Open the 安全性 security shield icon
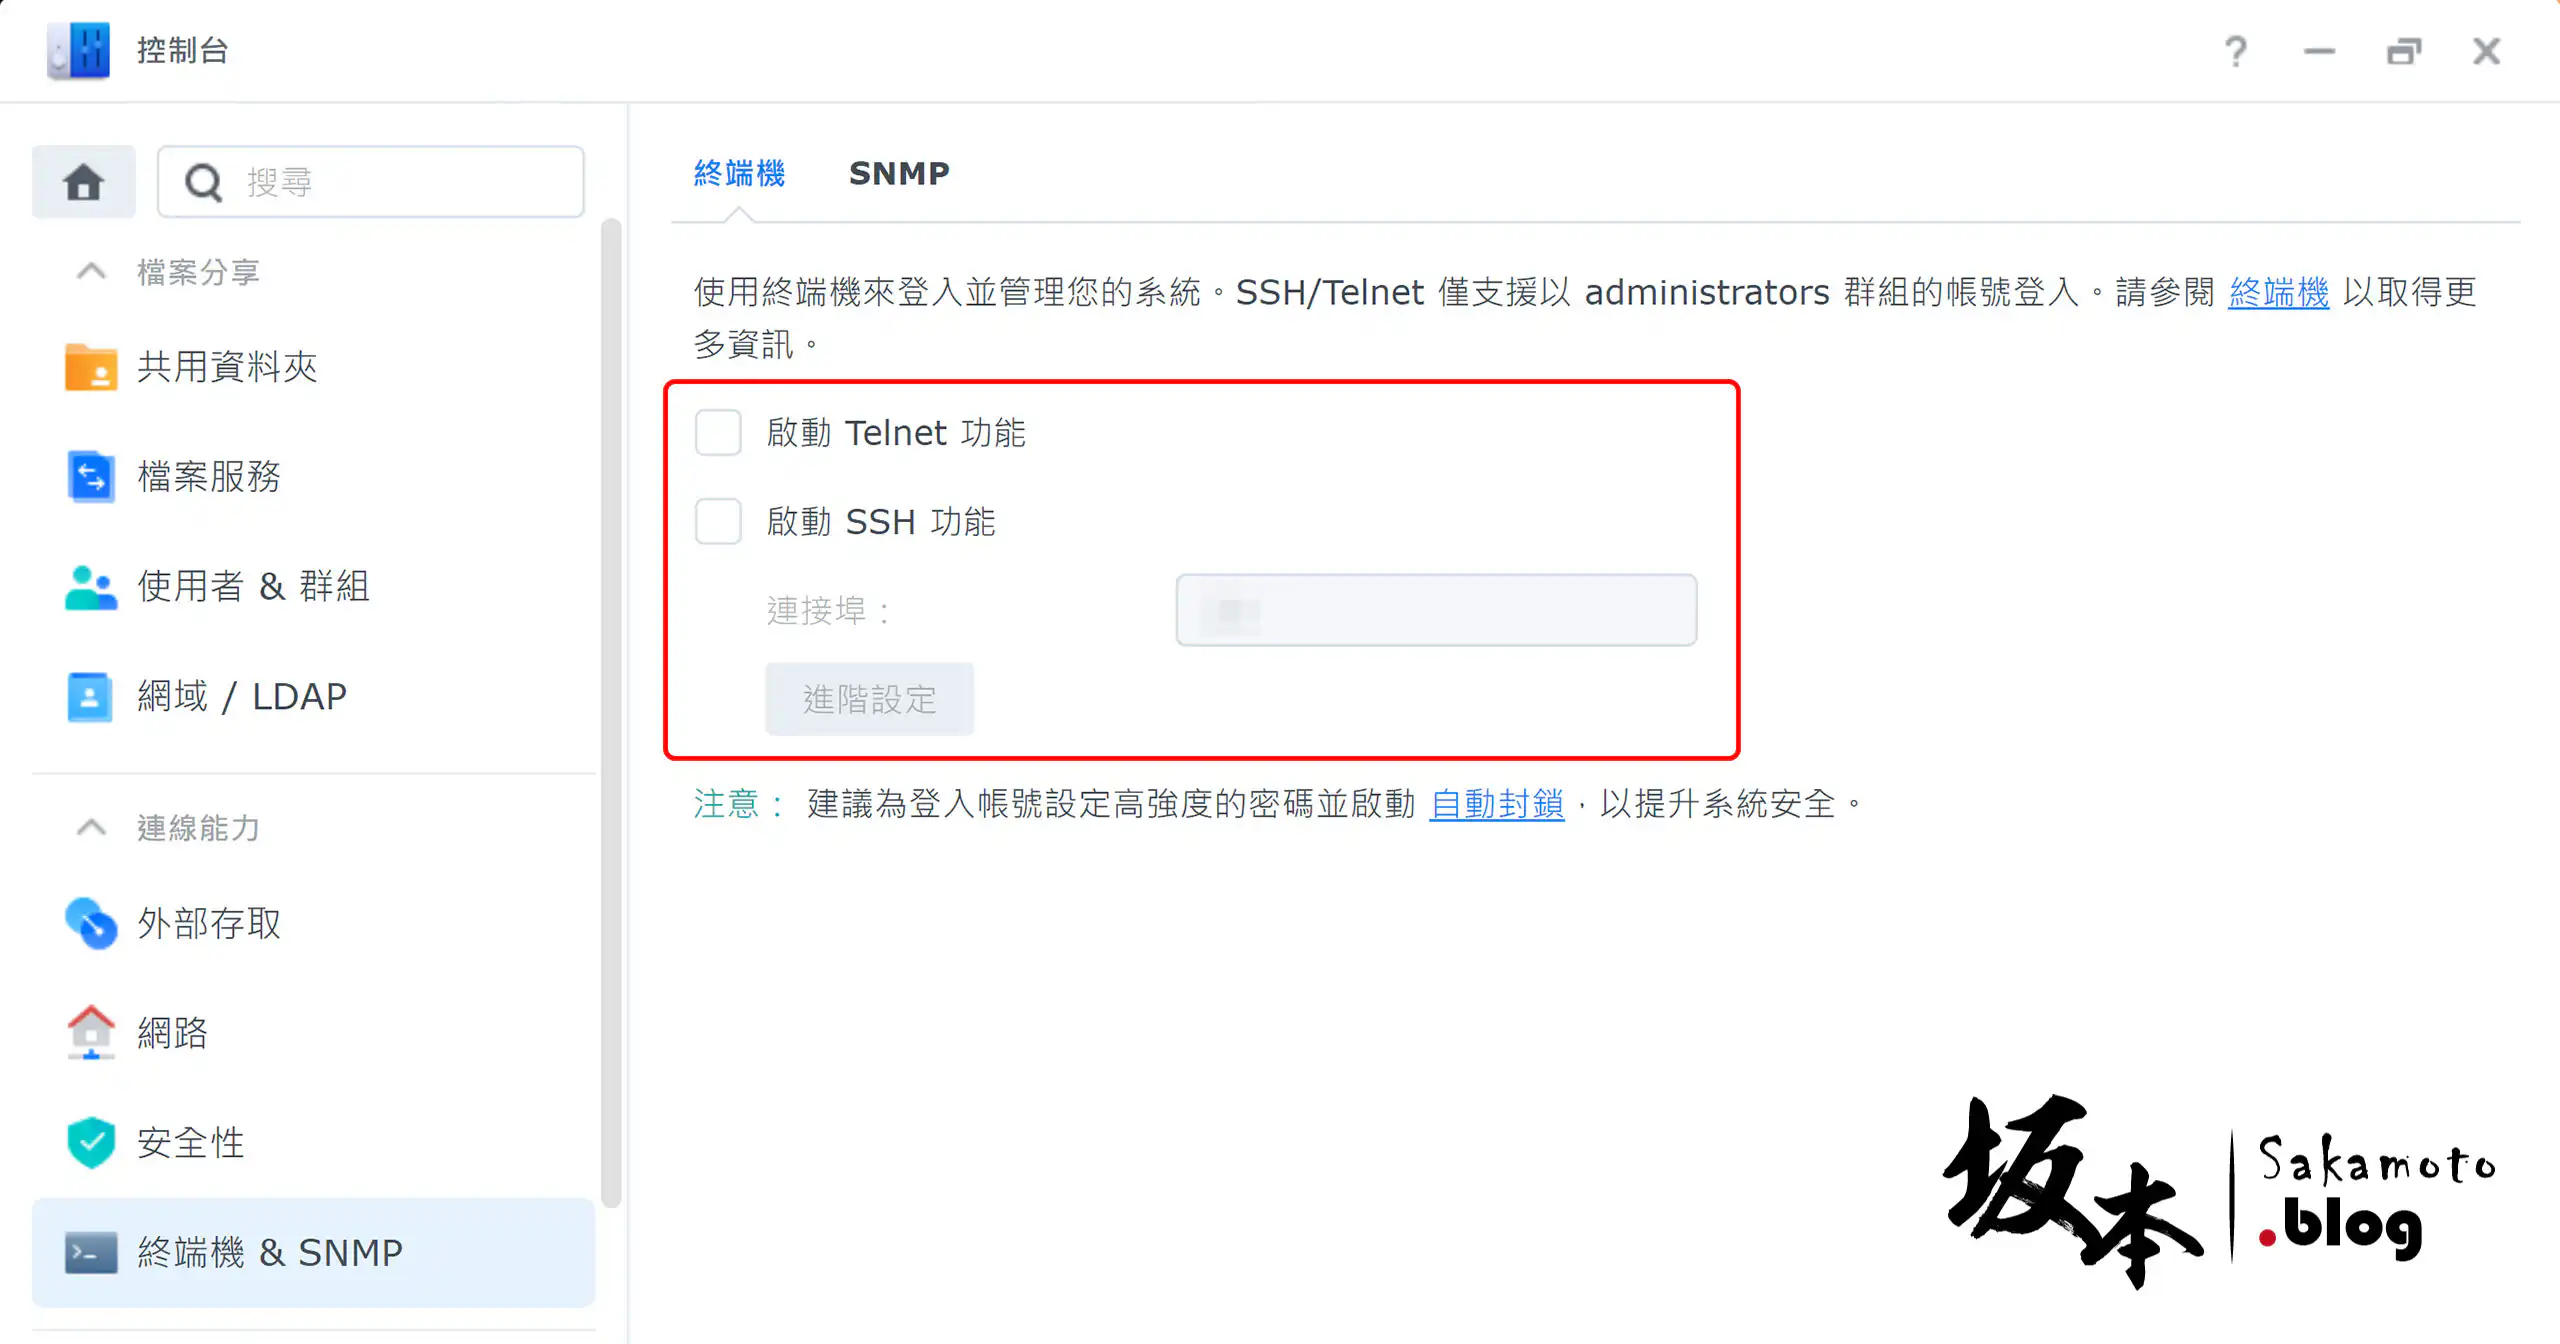This screenshot has width=2560, height=1344. (x=90, y=1142)
